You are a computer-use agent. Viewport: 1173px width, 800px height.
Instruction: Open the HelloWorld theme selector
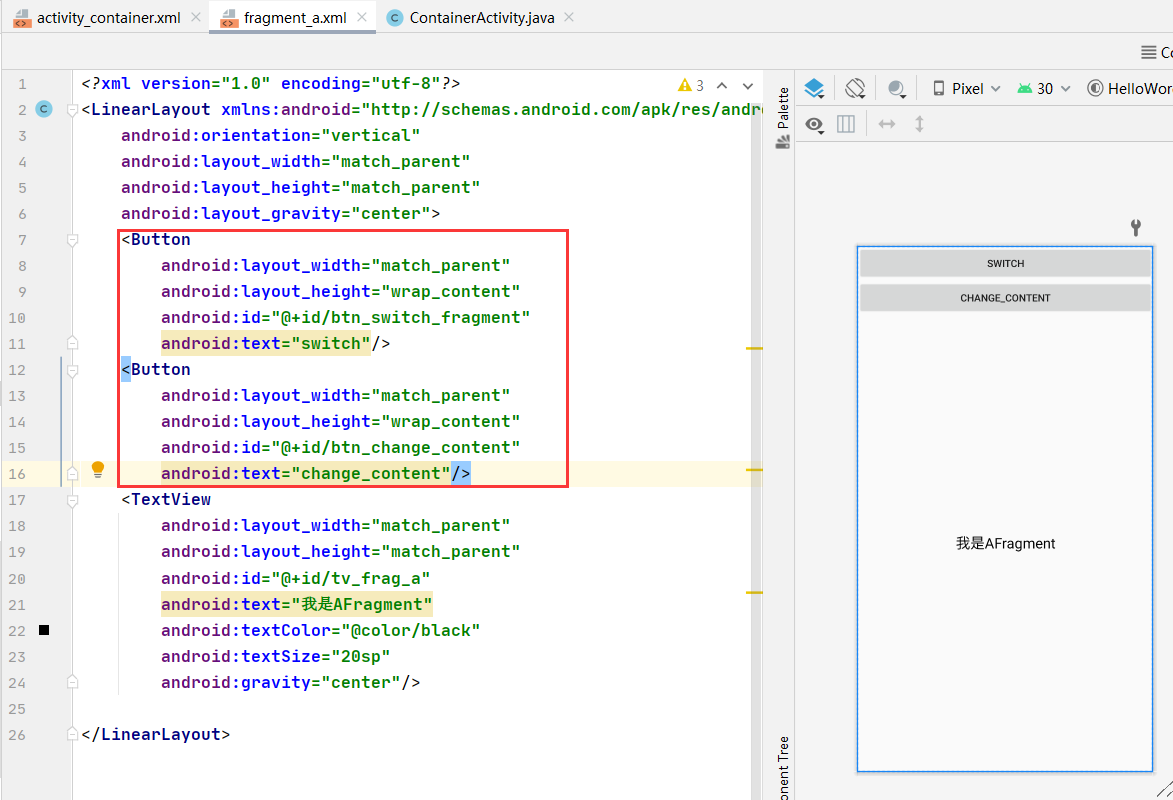(x=1130, y=88)
